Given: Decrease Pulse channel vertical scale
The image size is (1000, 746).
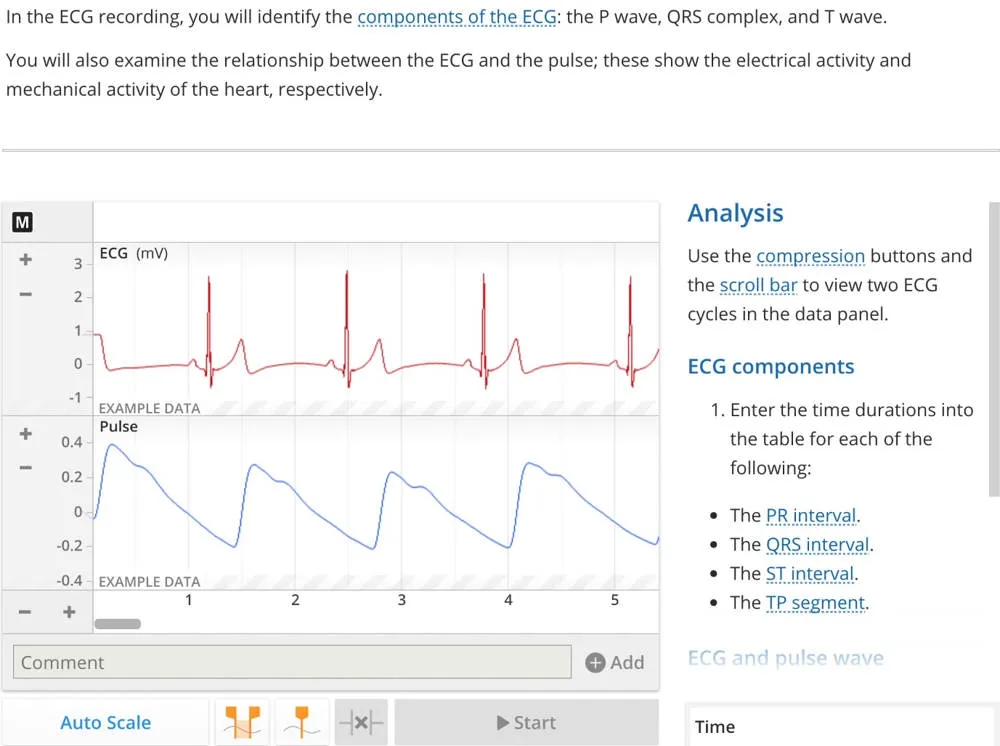Looking at the screenshot, I should [x=26, y=467].
